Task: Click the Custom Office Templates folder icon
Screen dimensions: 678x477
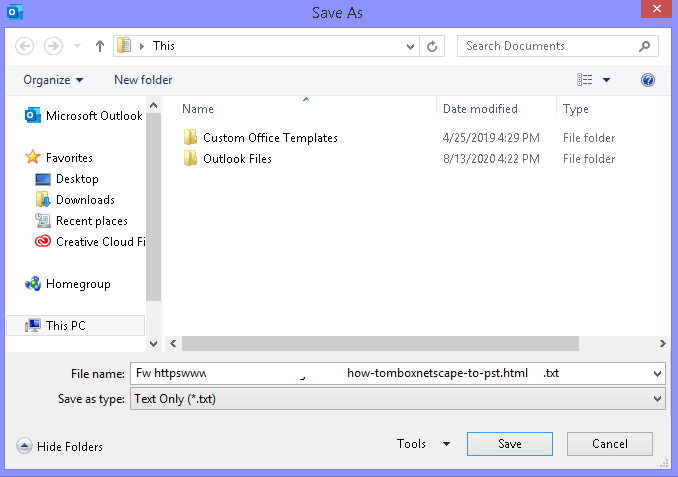Action: click(190, 137)
